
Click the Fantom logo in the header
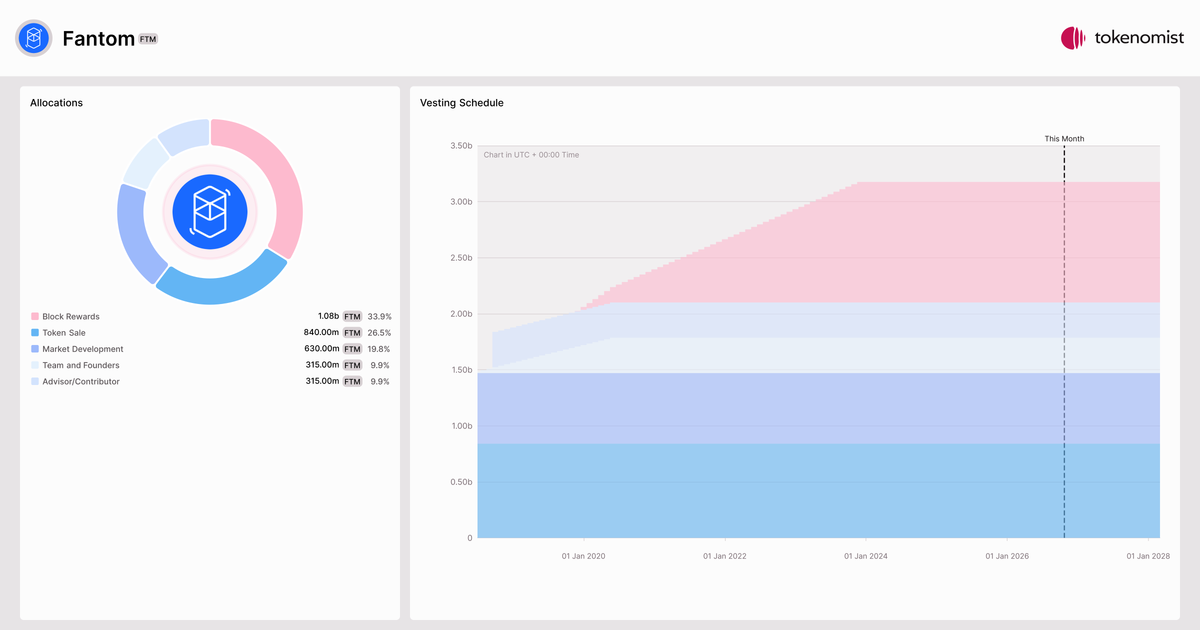34,38
